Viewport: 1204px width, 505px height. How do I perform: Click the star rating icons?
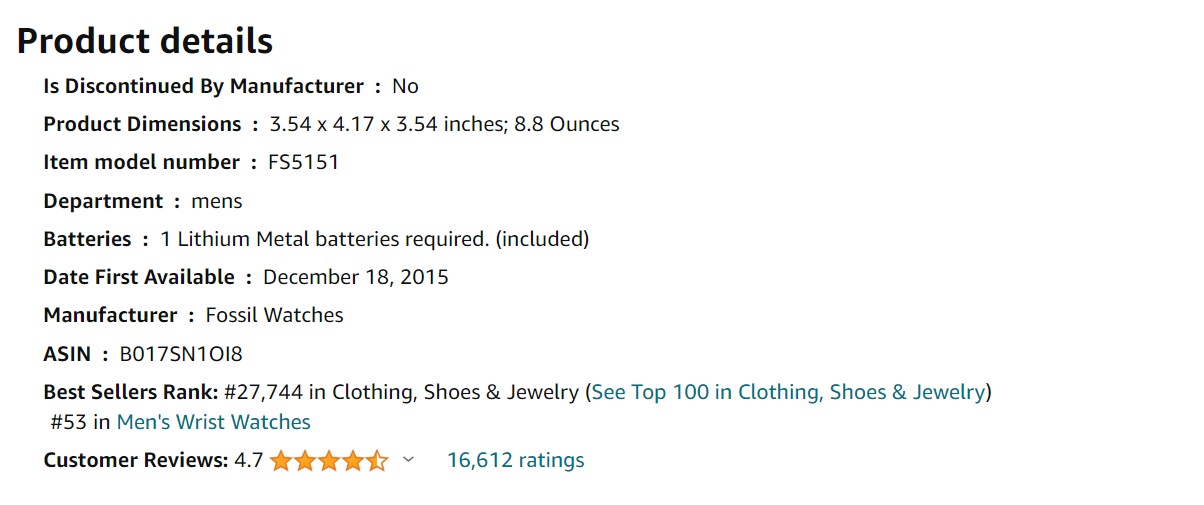[x=329, y=461]
